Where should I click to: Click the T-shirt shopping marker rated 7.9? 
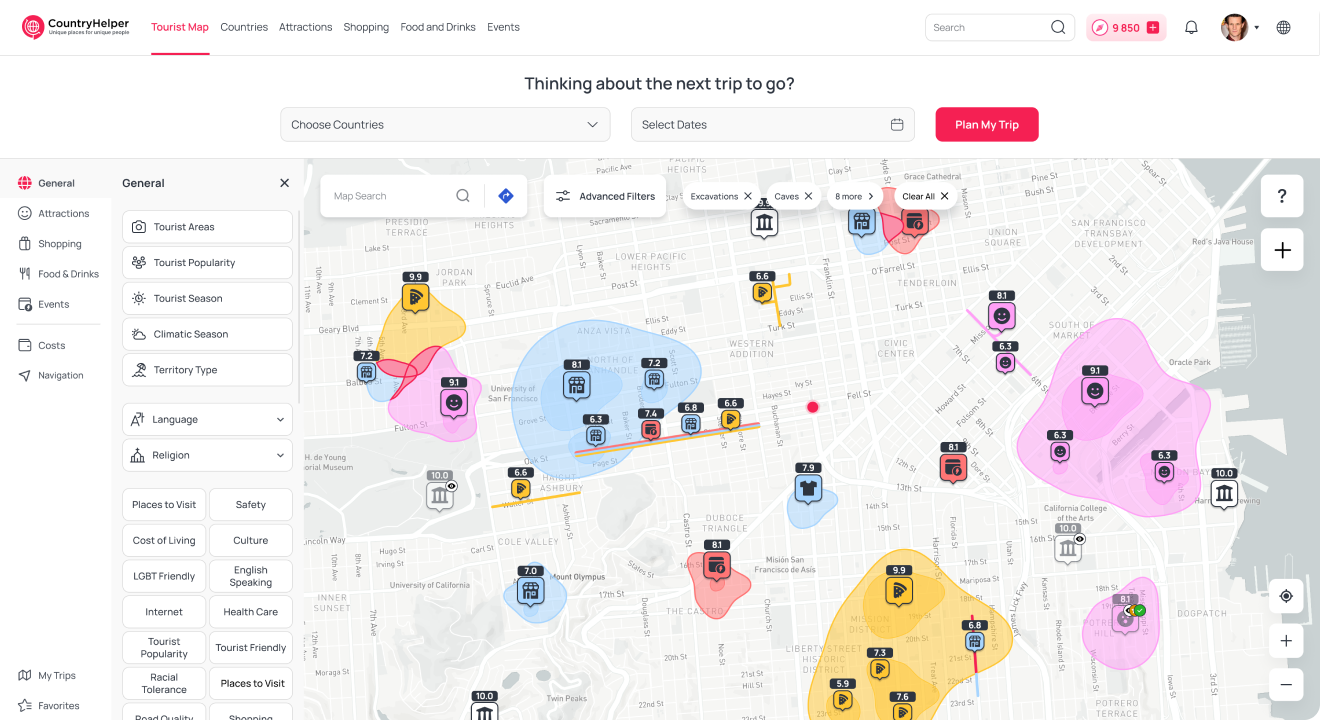808,487
